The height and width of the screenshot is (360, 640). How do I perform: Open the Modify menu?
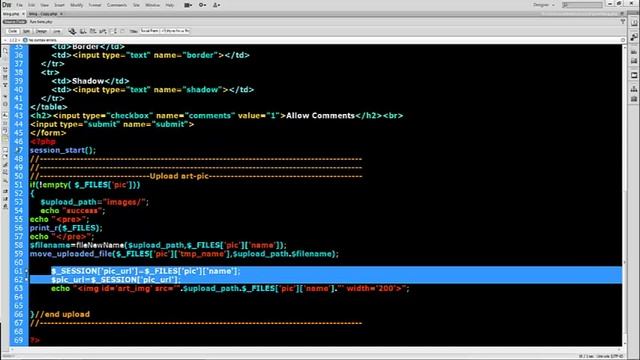click(76, 5)
